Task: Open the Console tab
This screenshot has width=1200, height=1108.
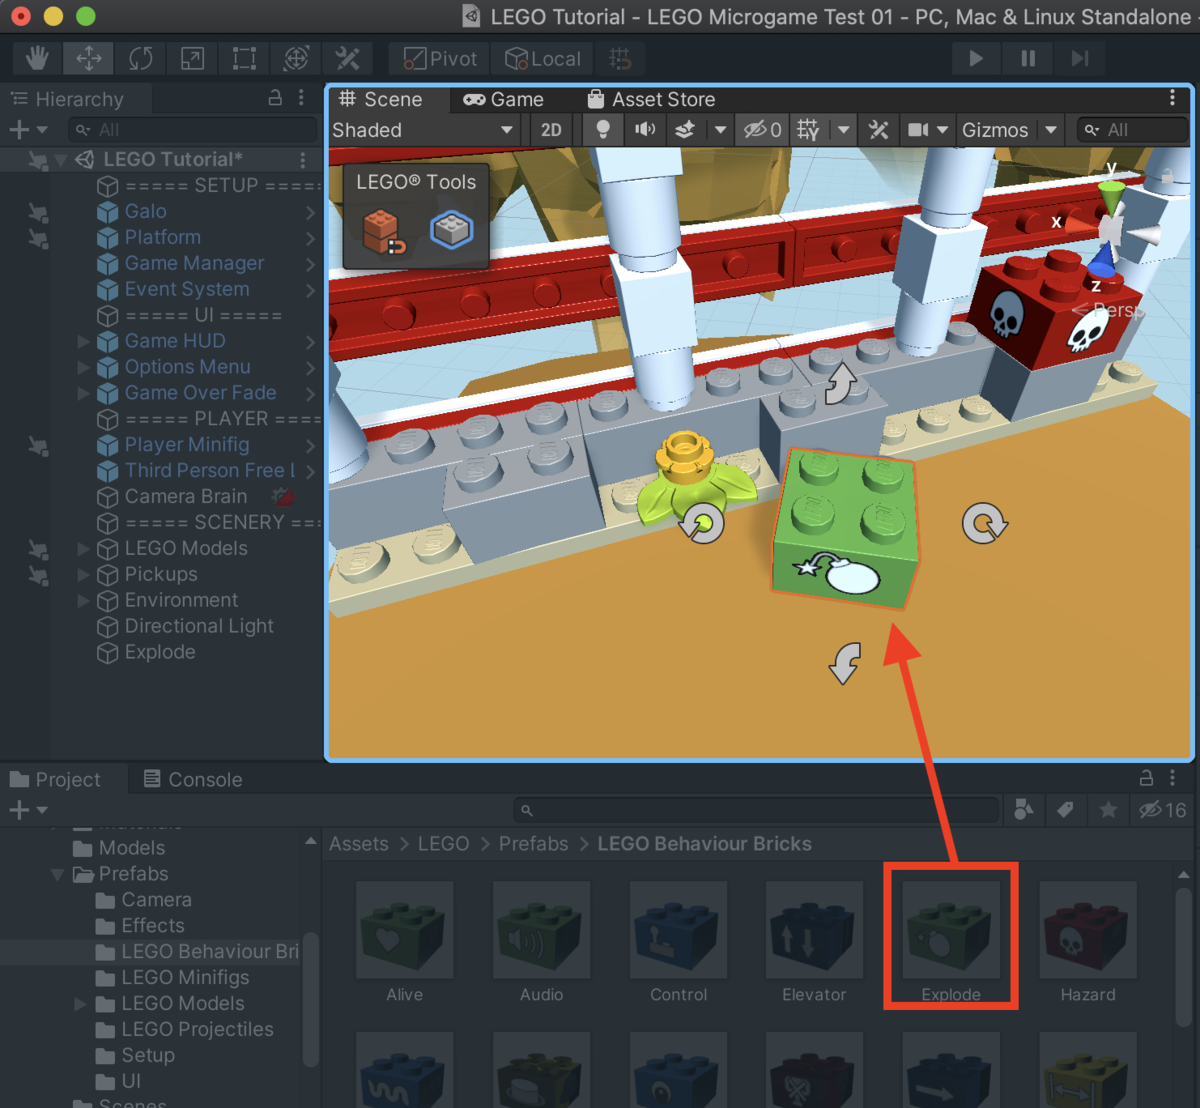Action: click(x=193, y=779)
